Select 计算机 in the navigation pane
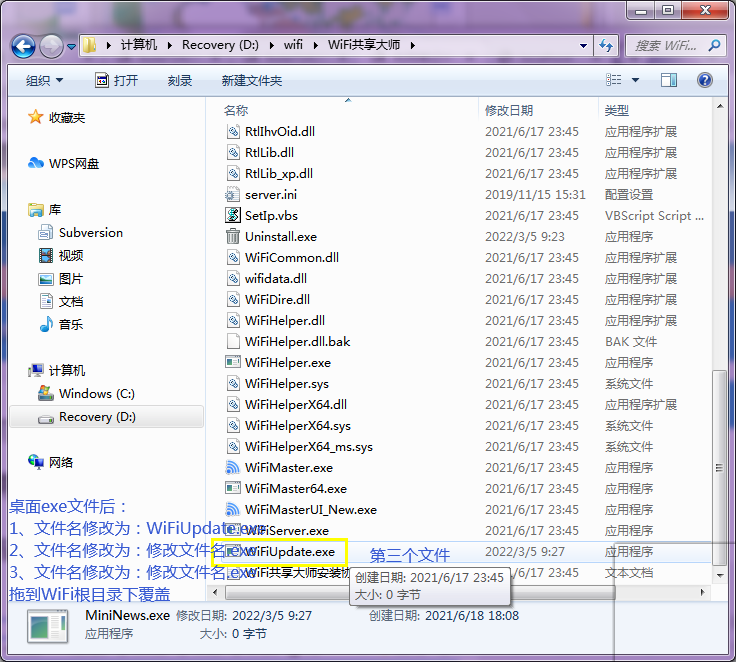This screenshot has height=662, width=736. (x=56, y=370)
